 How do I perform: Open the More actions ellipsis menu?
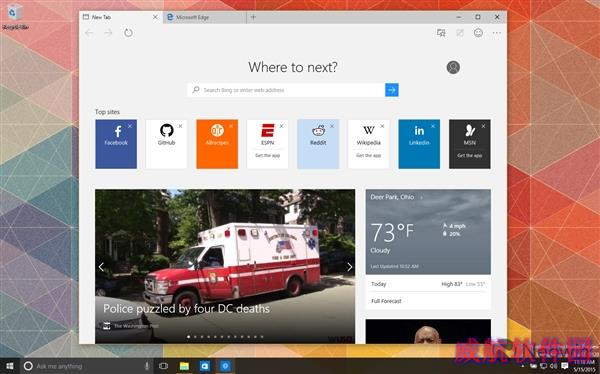[x=497, y=33]
